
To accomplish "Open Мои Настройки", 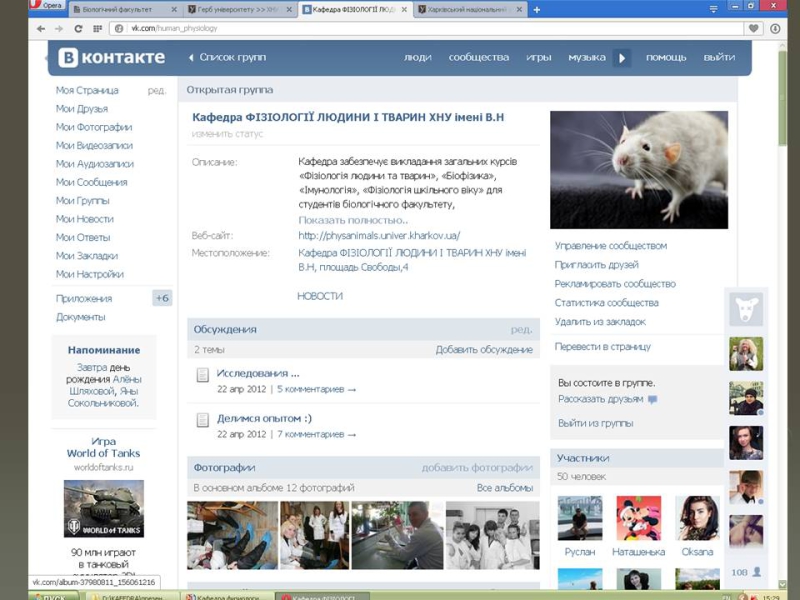I will [90, 274].
